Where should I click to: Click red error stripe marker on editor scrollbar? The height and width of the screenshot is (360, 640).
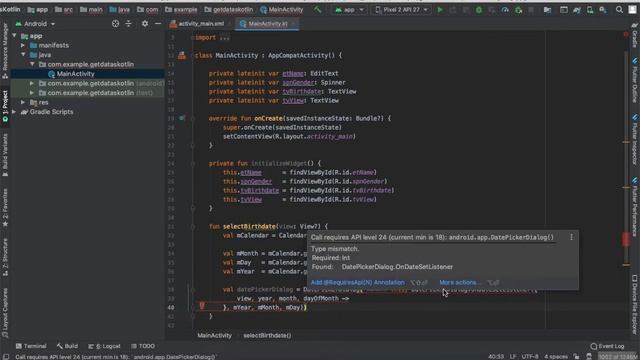pyautogui.click(x=626, y=239)
